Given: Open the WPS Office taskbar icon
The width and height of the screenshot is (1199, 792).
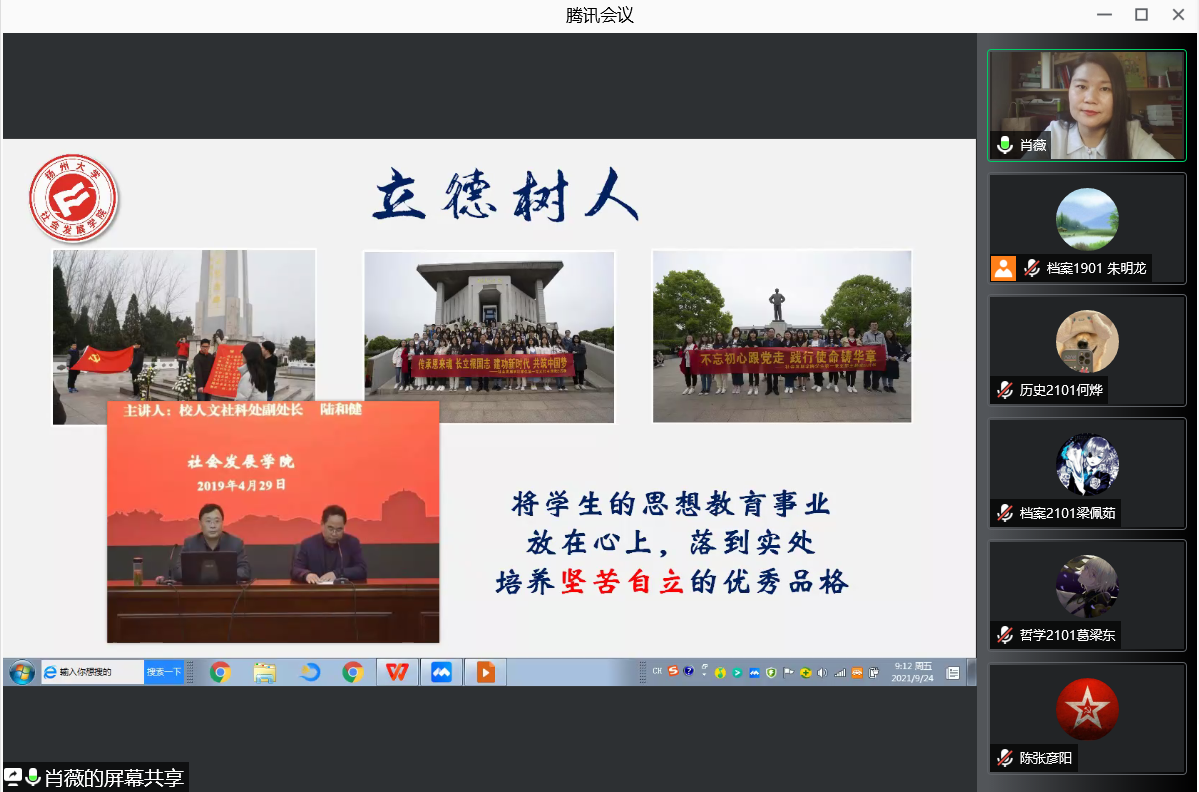Looking at the screenshot, I should point(397,672).
